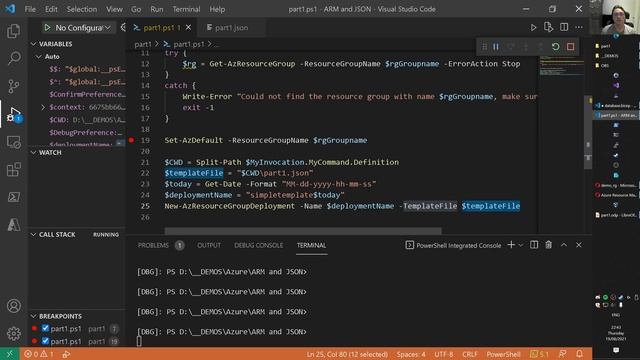The width and height of the screenshot is (640, 360).
Task: Change language mode via PowerShell status item
Action: click(503, 354)
